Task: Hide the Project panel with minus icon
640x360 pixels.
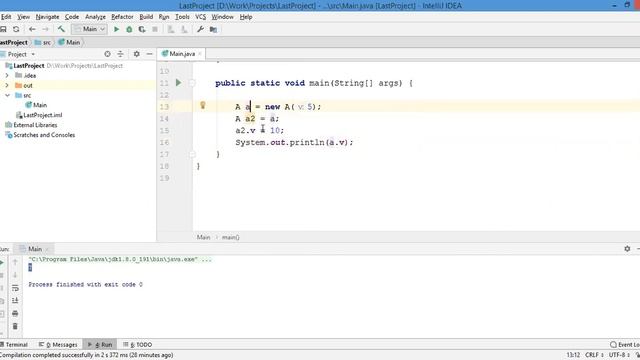Action: [149, 54]
